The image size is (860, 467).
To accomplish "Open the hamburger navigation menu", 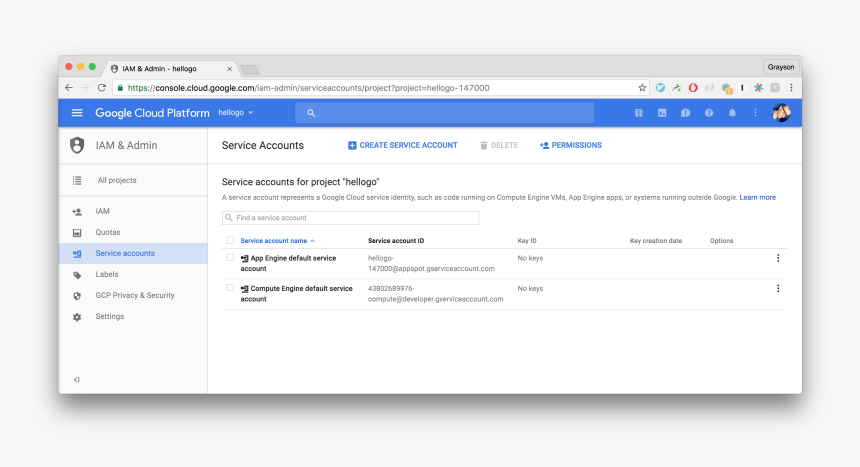I will tap(77, 112).
